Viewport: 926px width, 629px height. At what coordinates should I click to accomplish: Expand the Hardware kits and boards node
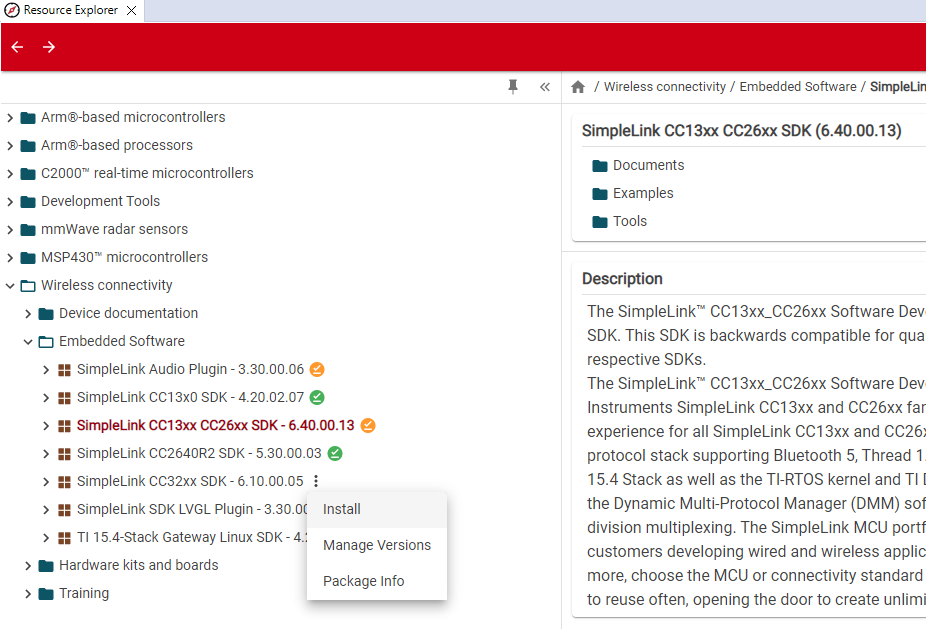point(28,565)
